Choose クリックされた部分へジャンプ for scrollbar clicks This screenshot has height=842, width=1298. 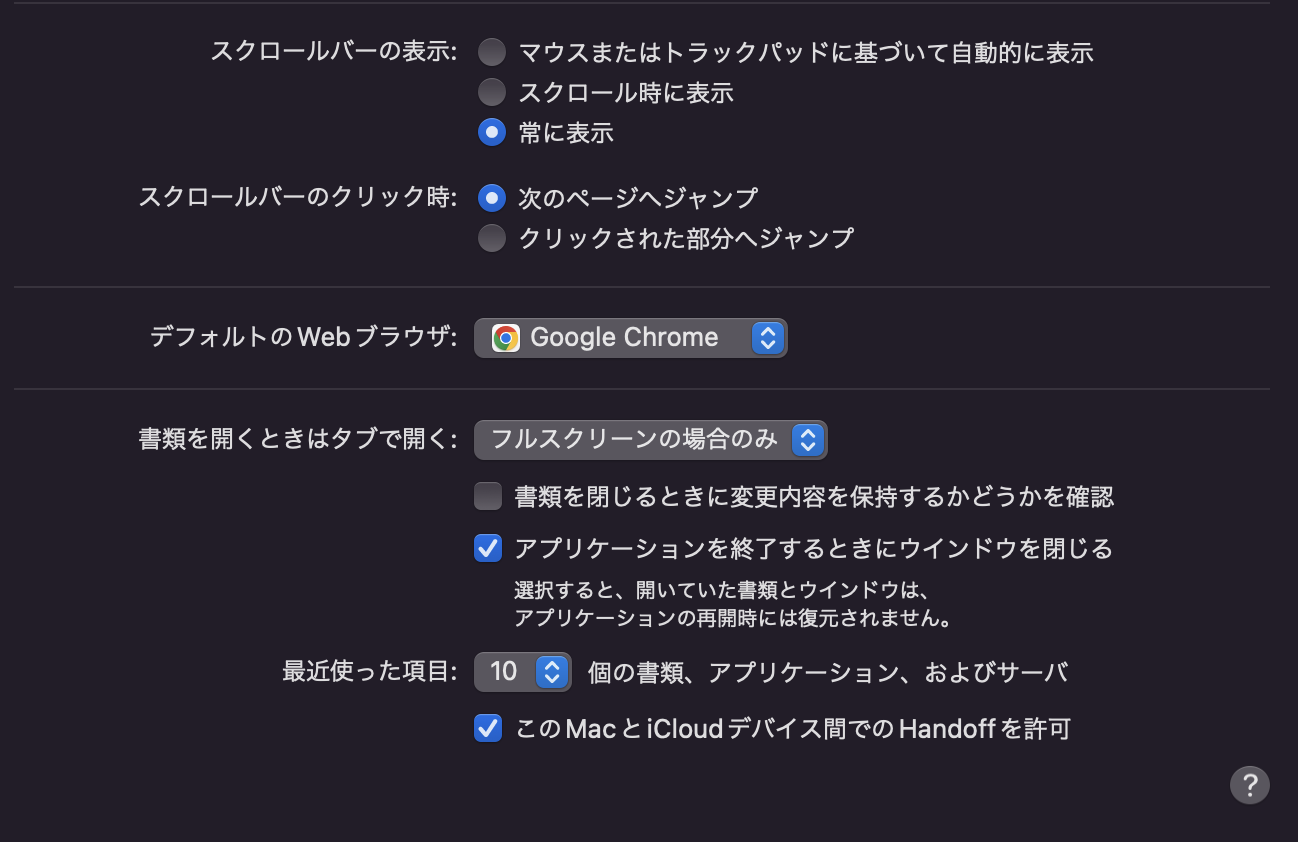[x=491, y=237]
